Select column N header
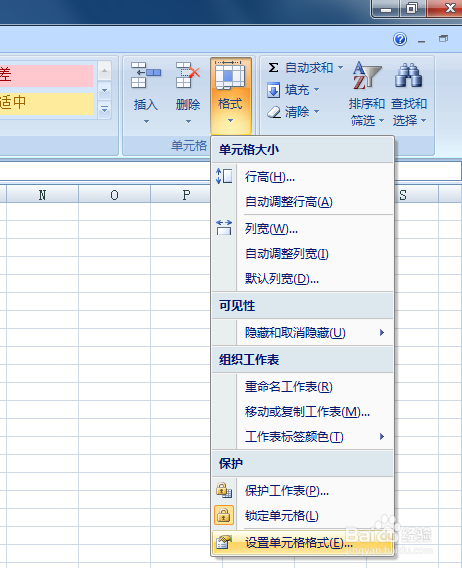 tap(42, 195)
